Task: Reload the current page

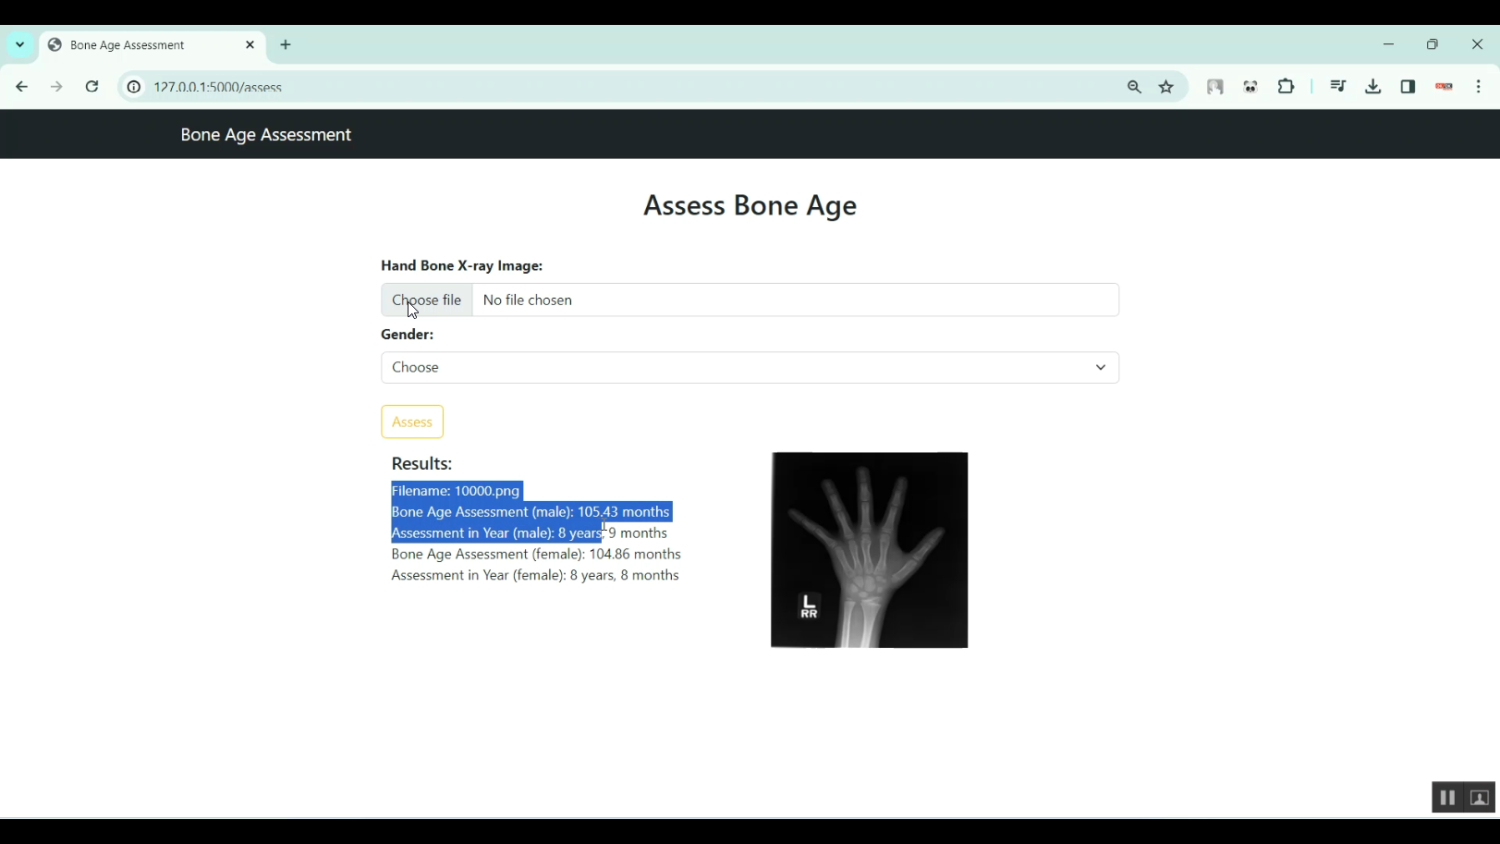Action: (x=92, y=87)
